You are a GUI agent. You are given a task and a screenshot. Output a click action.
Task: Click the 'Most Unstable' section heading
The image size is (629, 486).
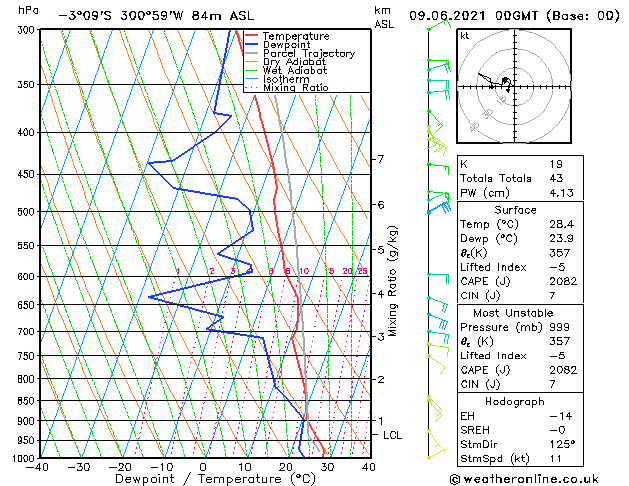[x=513, y=313]
